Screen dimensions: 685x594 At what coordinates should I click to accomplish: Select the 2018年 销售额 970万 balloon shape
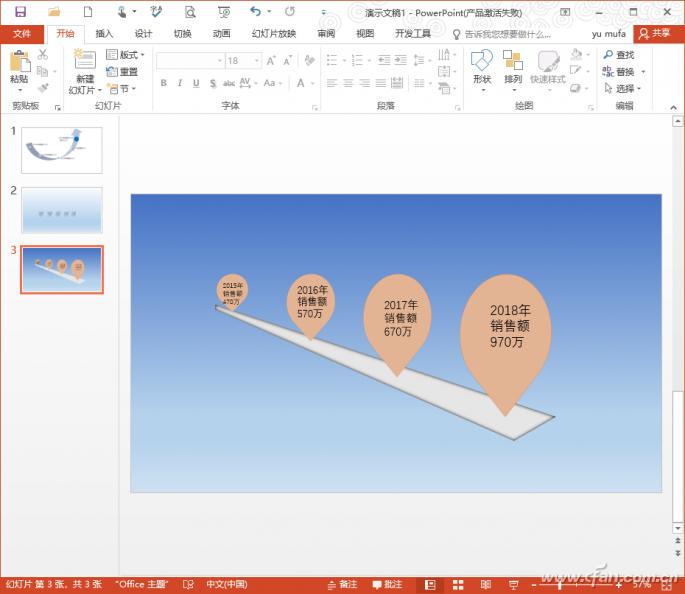(x=506, y=345)
